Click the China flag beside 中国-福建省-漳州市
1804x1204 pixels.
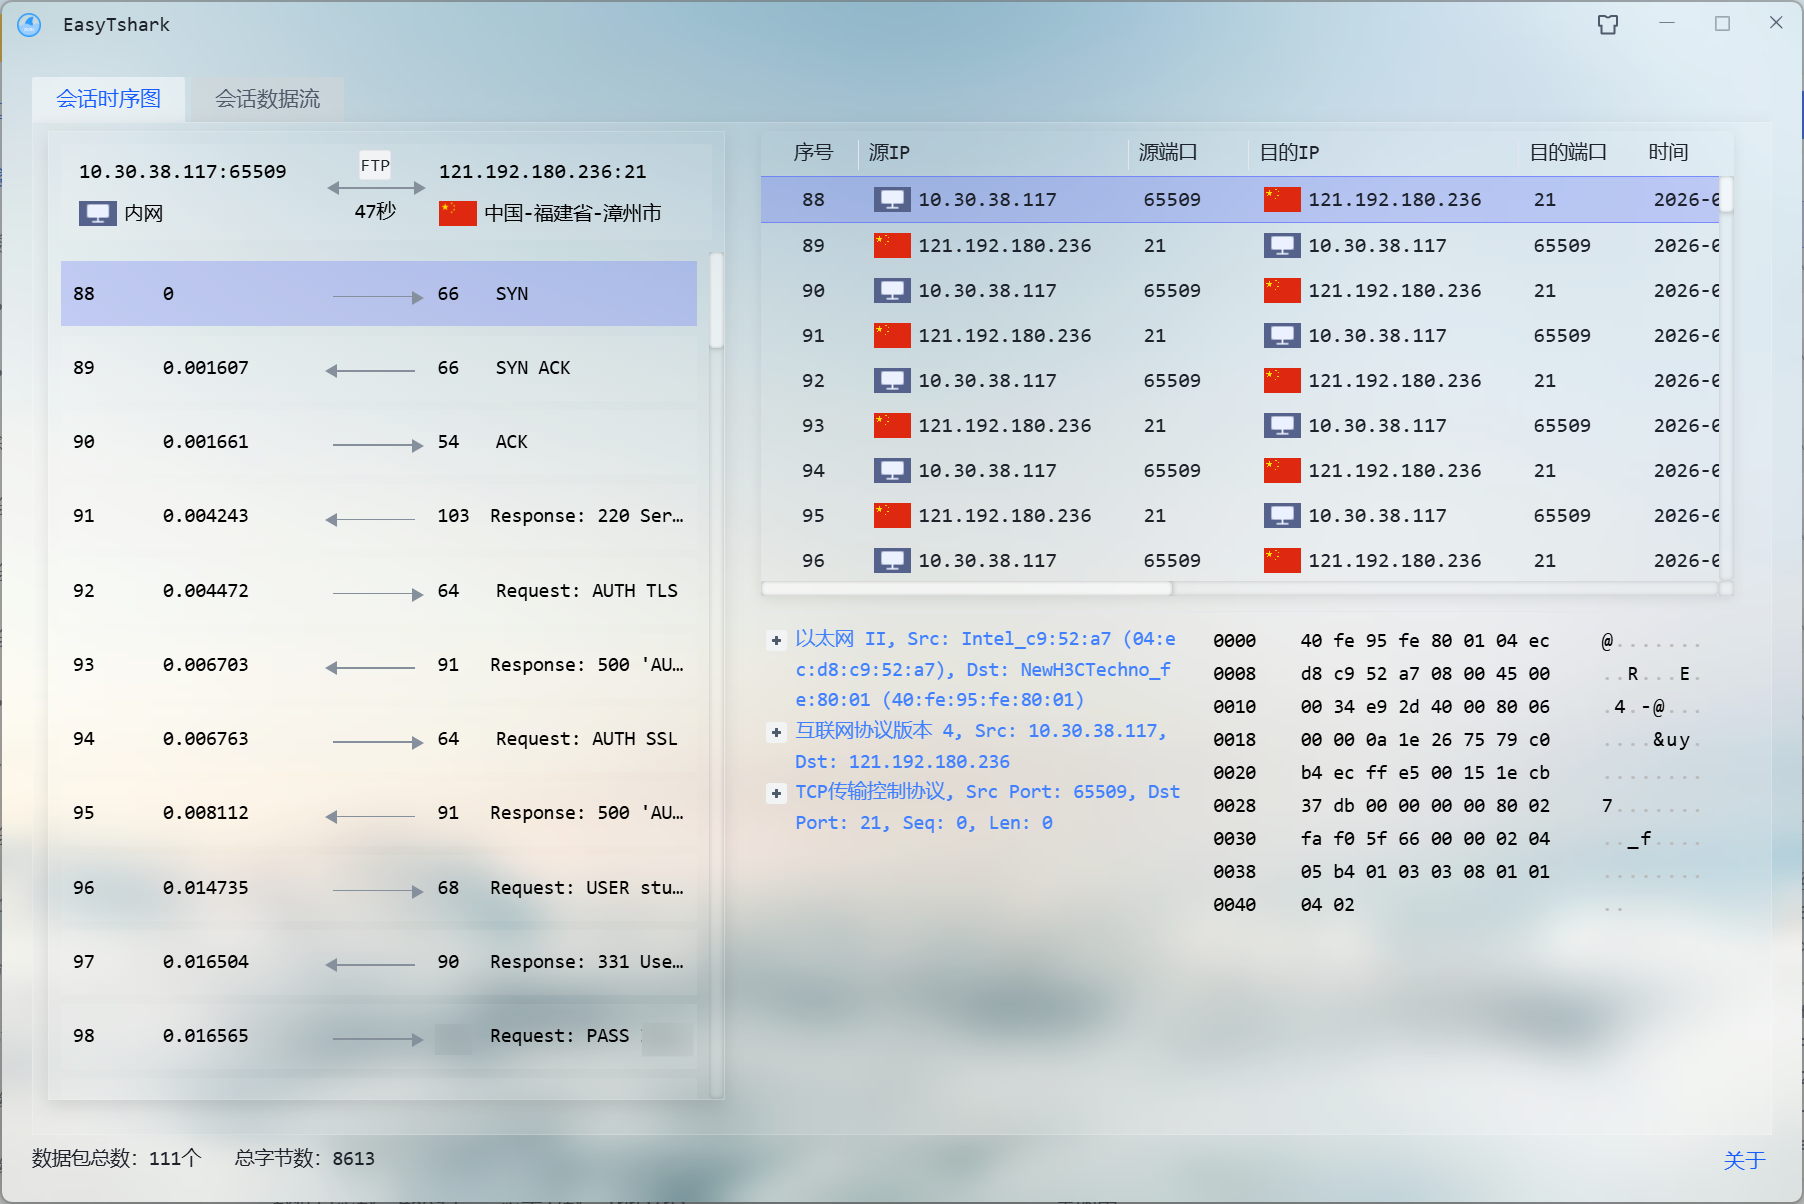457,213
